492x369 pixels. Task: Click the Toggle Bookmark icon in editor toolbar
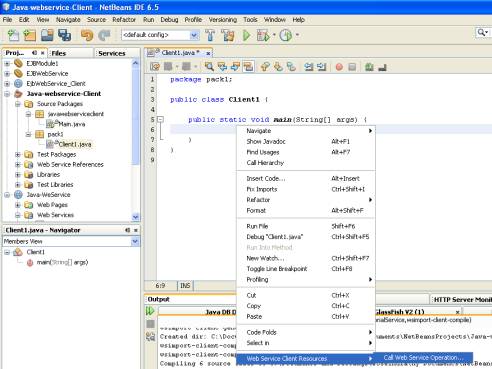coord(291,67)
